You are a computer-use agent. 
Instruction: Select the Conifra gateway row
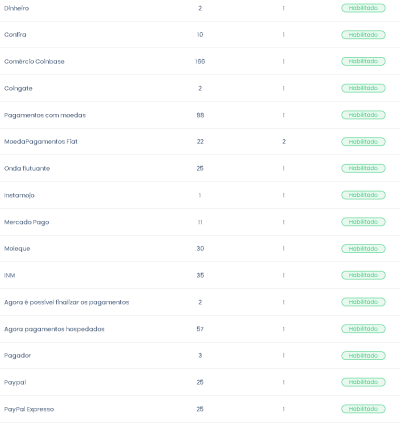[x=200, y=35]
